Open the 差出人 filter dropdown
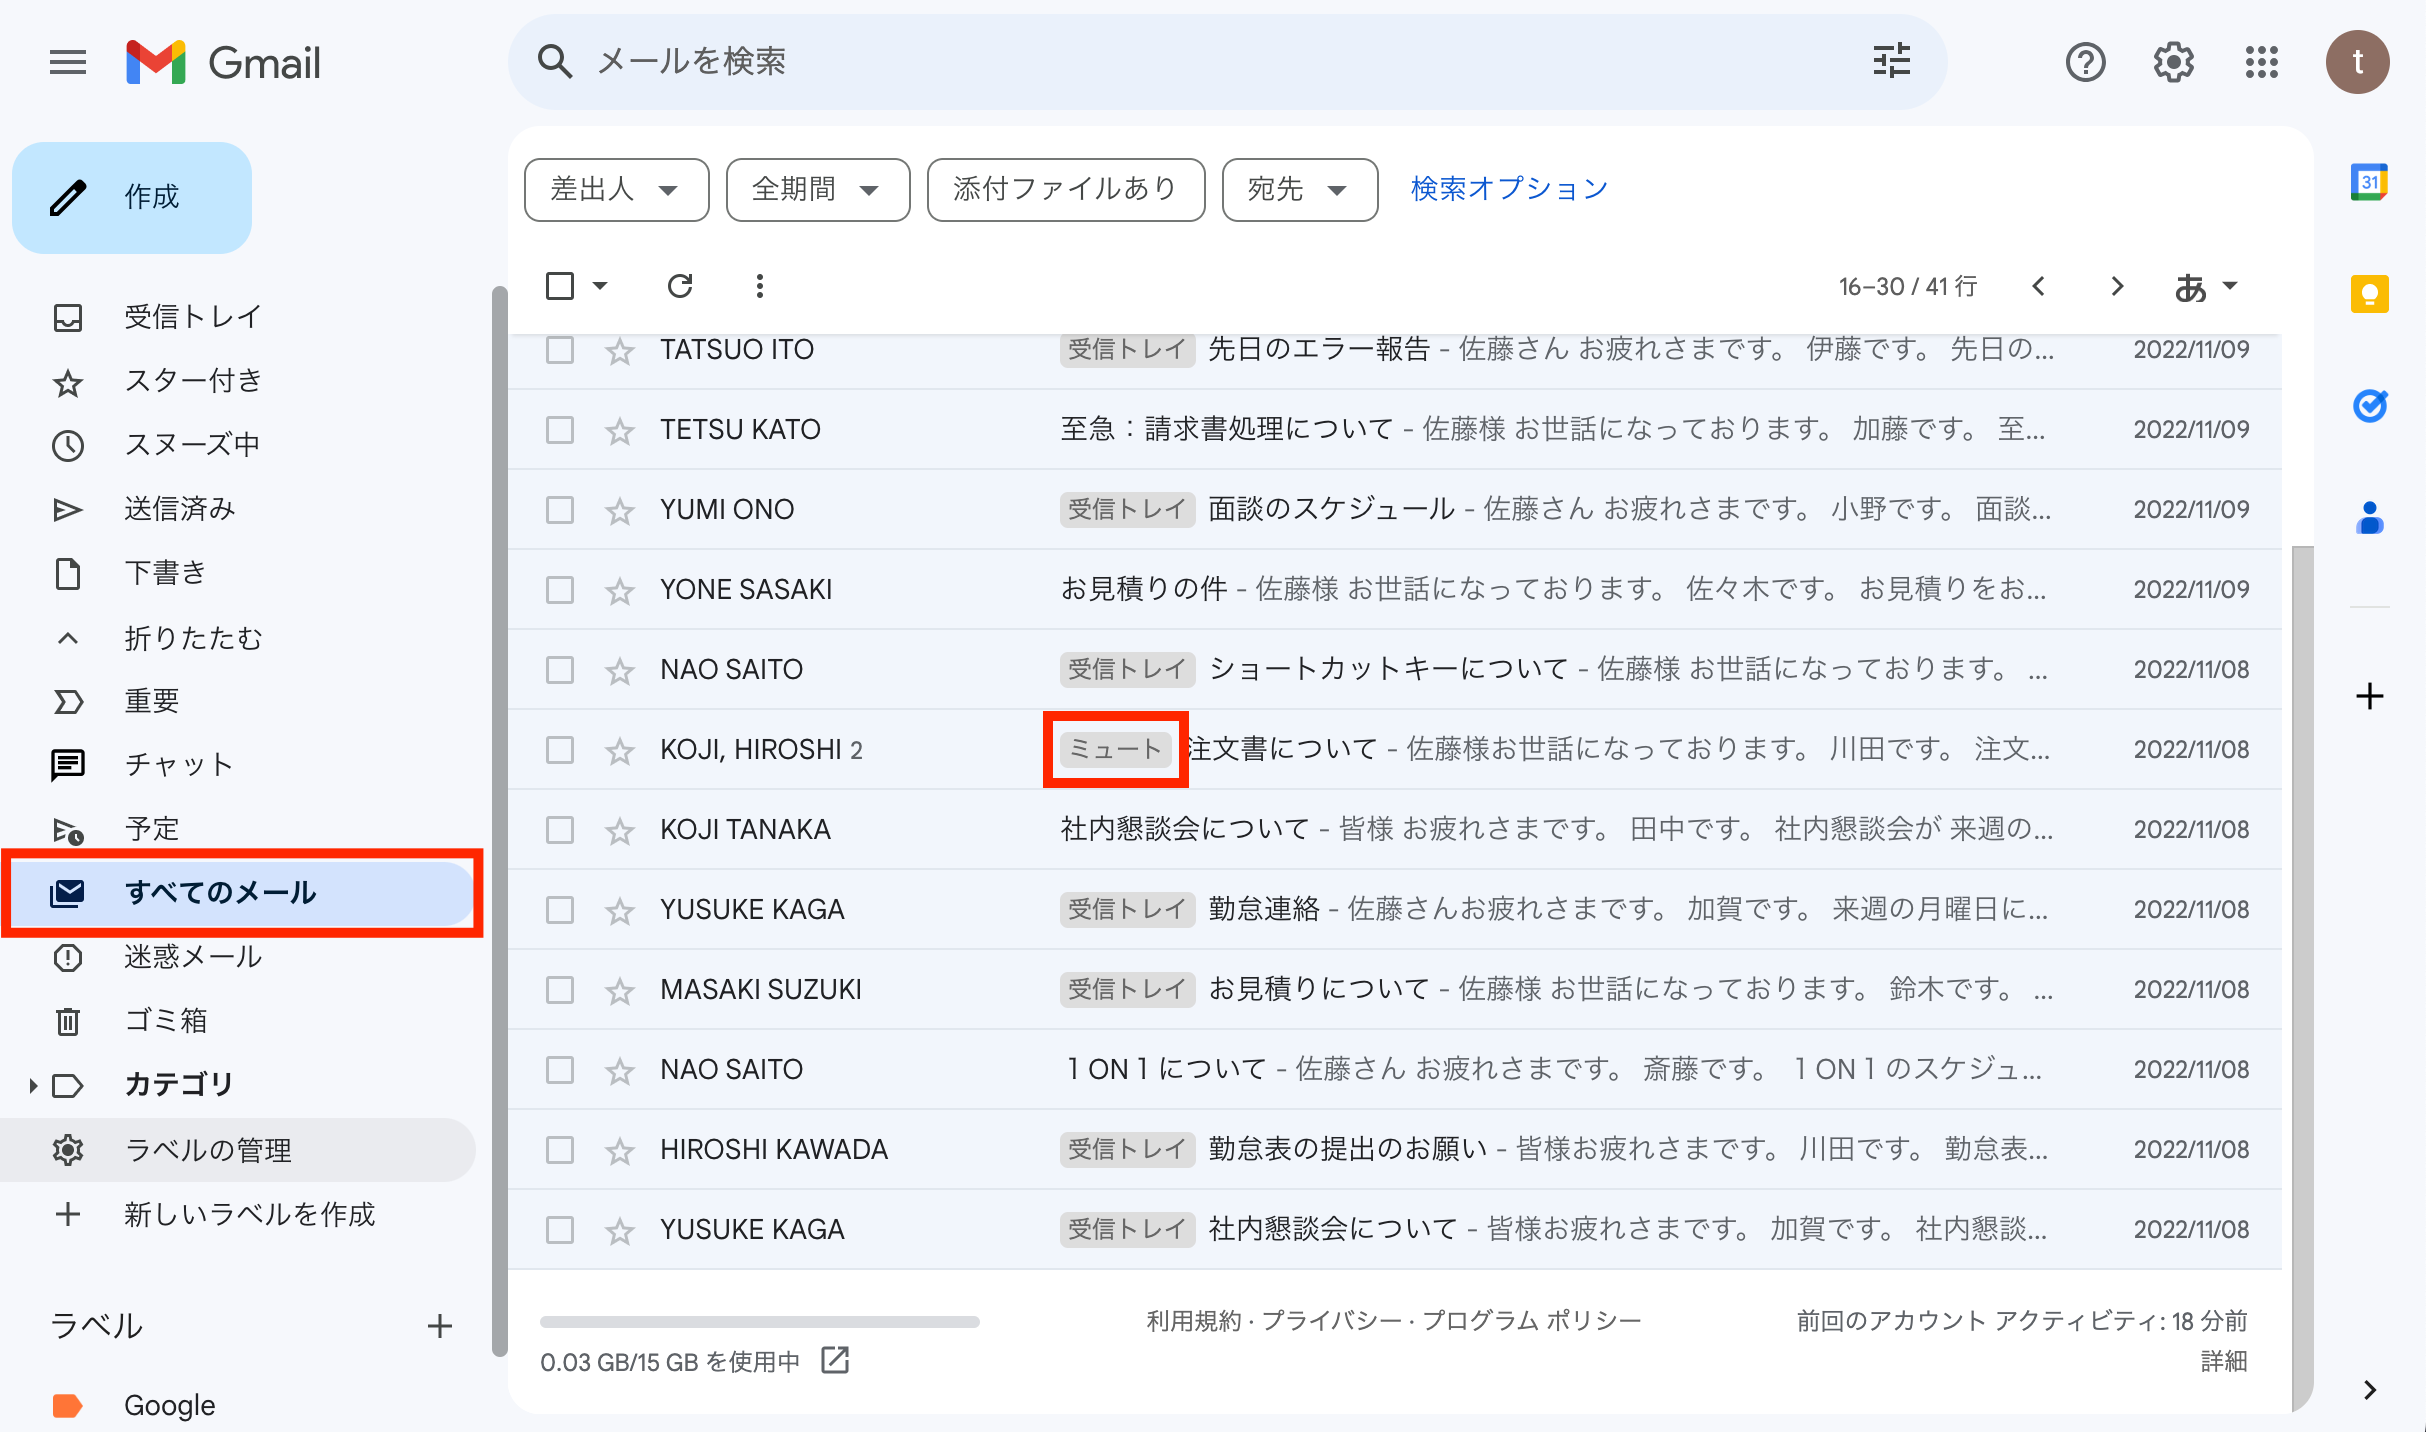This screenshot has width=2426, height=1432. [x=616, y=189]
